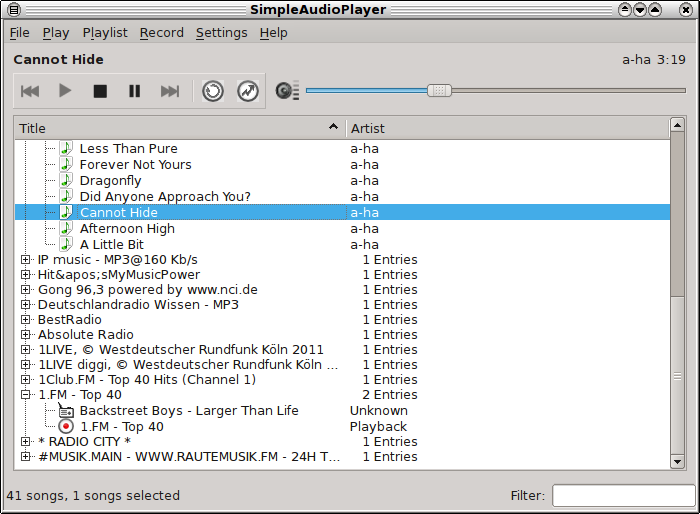Expand the IP music - MP3@160 Kb/s node
This screenshot has height=514, width=700.
click(25, 259)
